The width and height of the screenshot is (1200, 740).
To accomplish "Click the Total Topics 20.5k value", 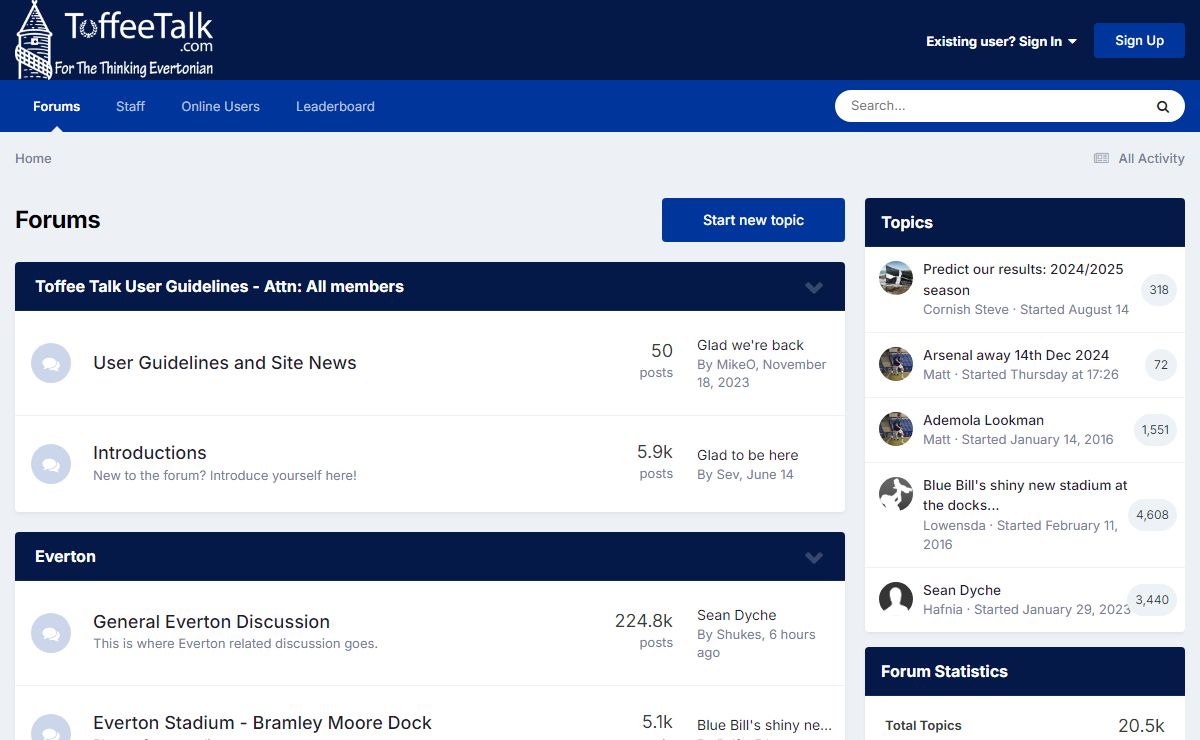I will point(1141,726).
